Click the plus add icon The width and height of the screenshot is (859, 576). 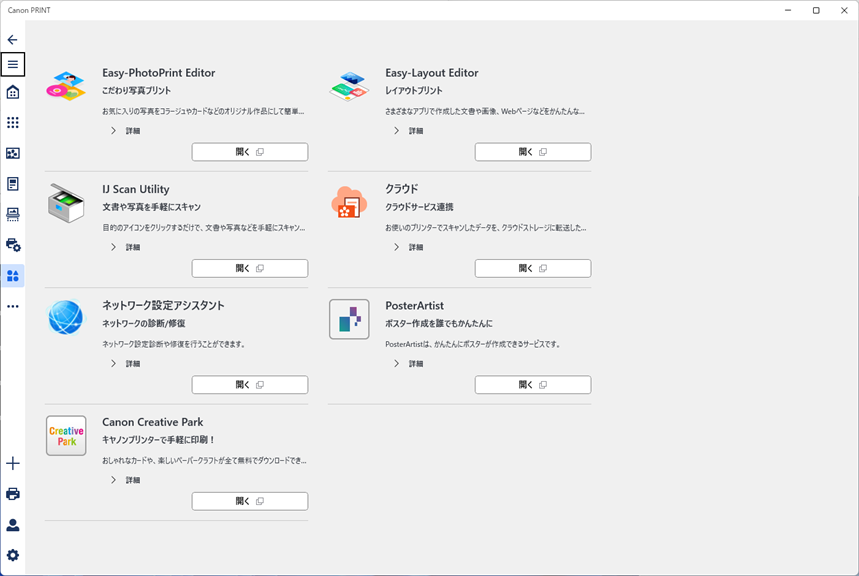tap(13, 464)
